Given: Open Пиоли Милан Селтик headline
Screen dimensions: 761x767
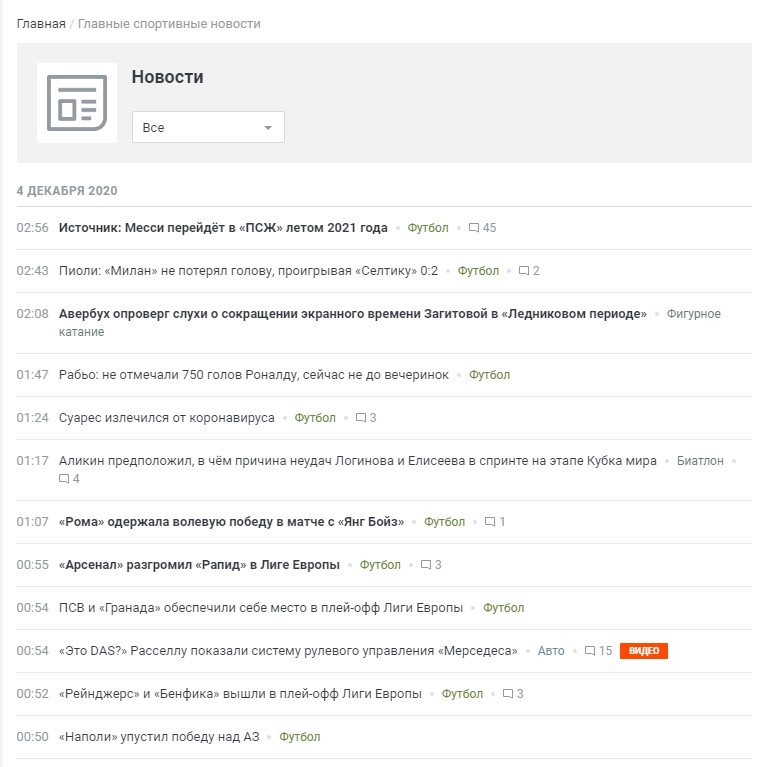Looking at the screenshot, I should click(x=248, y=271).
